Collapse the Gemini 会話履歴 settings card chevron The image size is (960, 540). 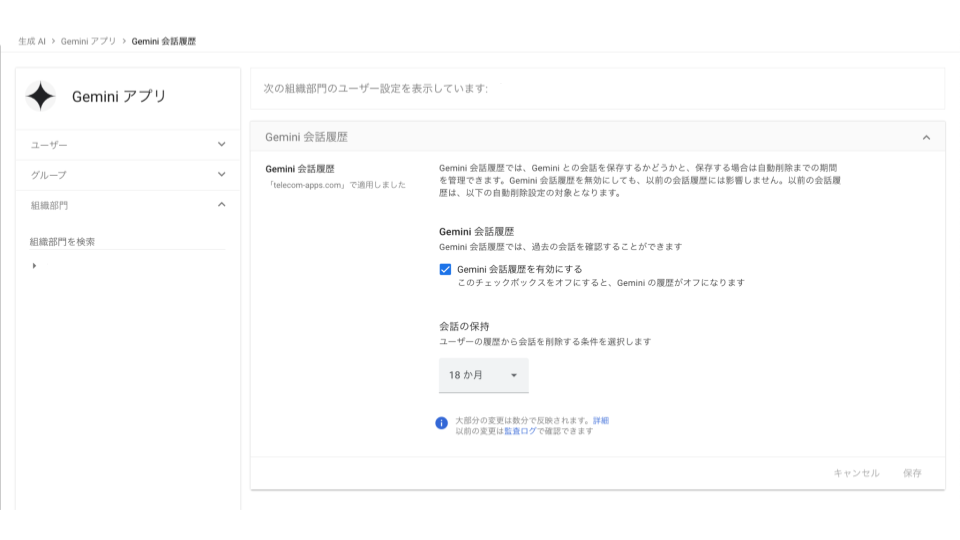[926, 137]
